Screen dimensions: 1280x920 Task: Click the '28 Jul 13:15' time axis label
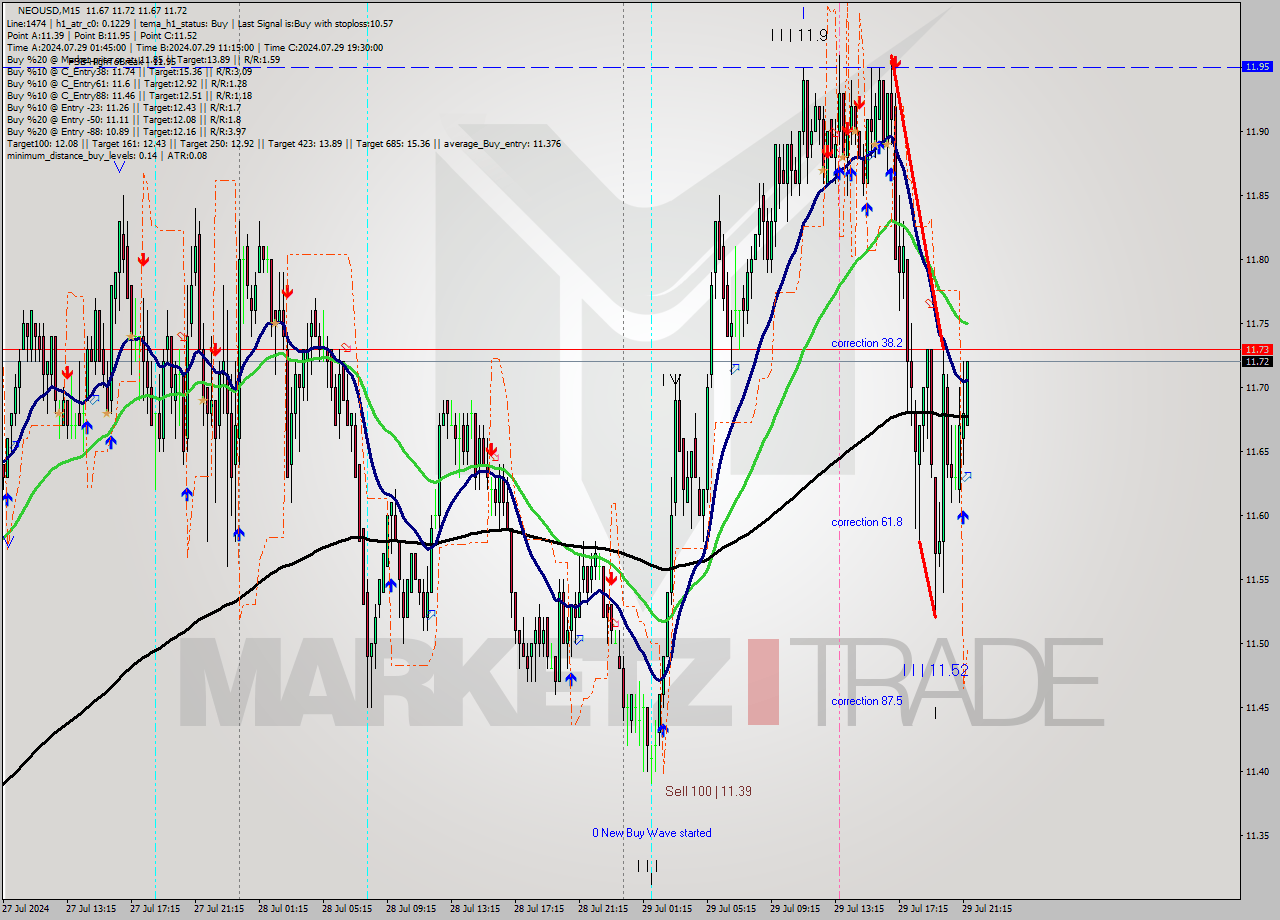click(475, 909)
